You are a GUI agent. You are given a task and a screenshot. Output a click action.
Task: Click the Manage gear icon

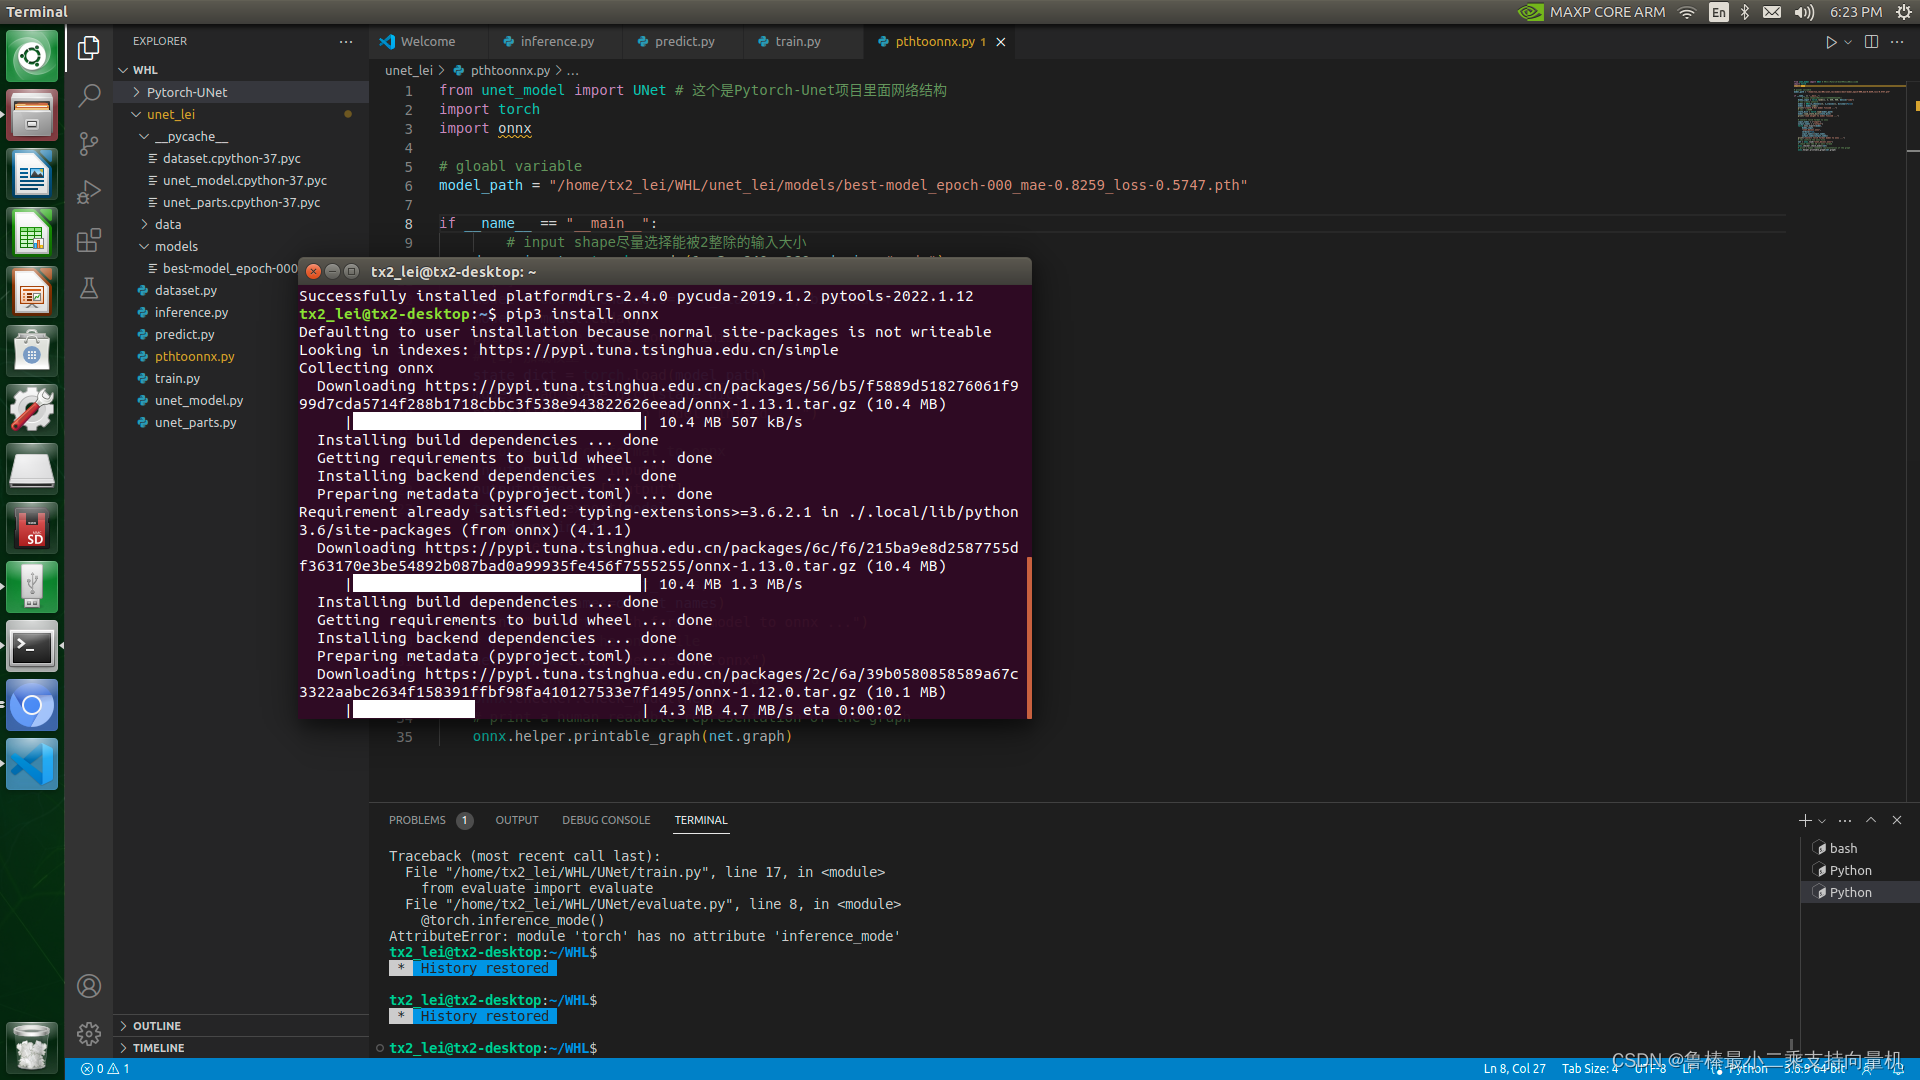tap(89, 1034)
